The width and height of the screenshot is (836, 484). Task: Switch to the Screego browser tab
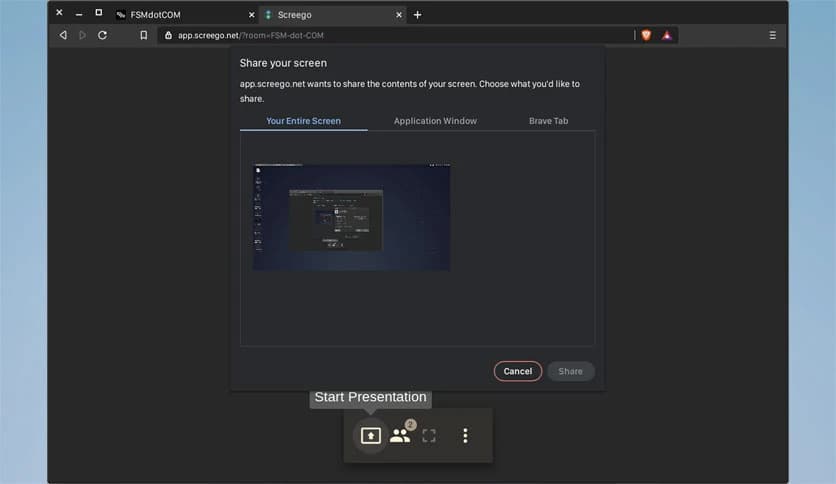pyautogui.click(x=333, y=15)
